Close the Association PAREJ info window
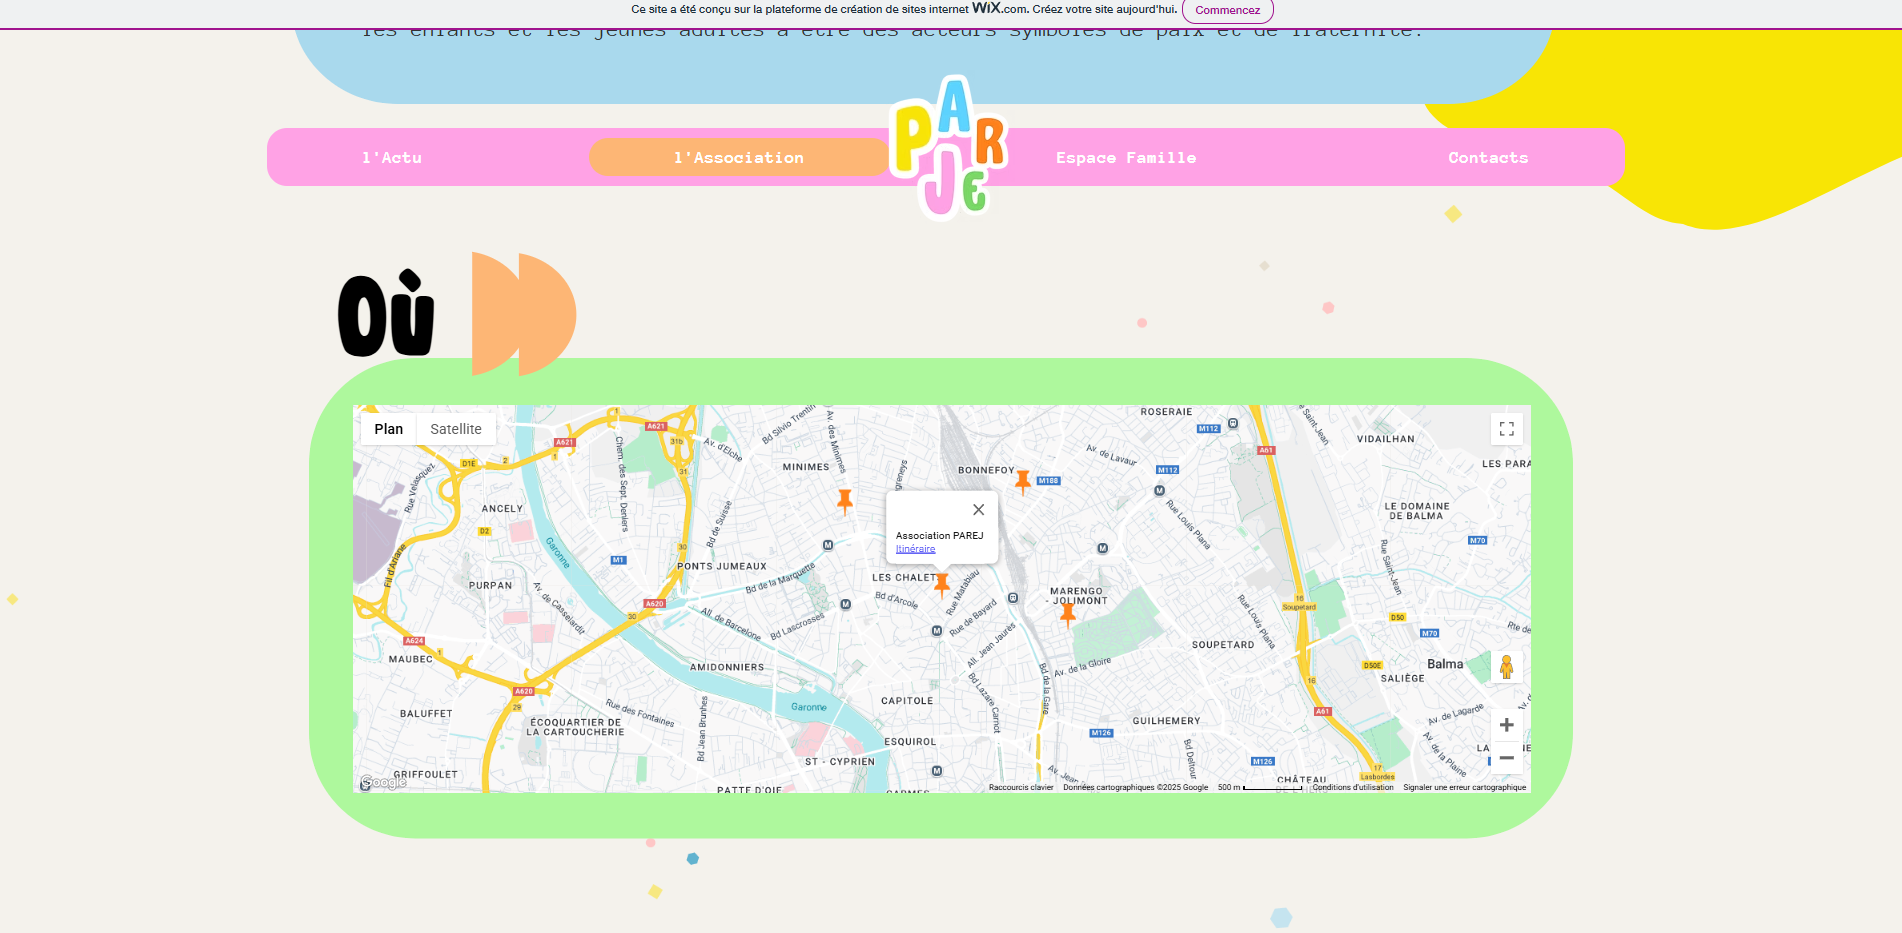The image size is (1902, 933). (x=979, y=510)
